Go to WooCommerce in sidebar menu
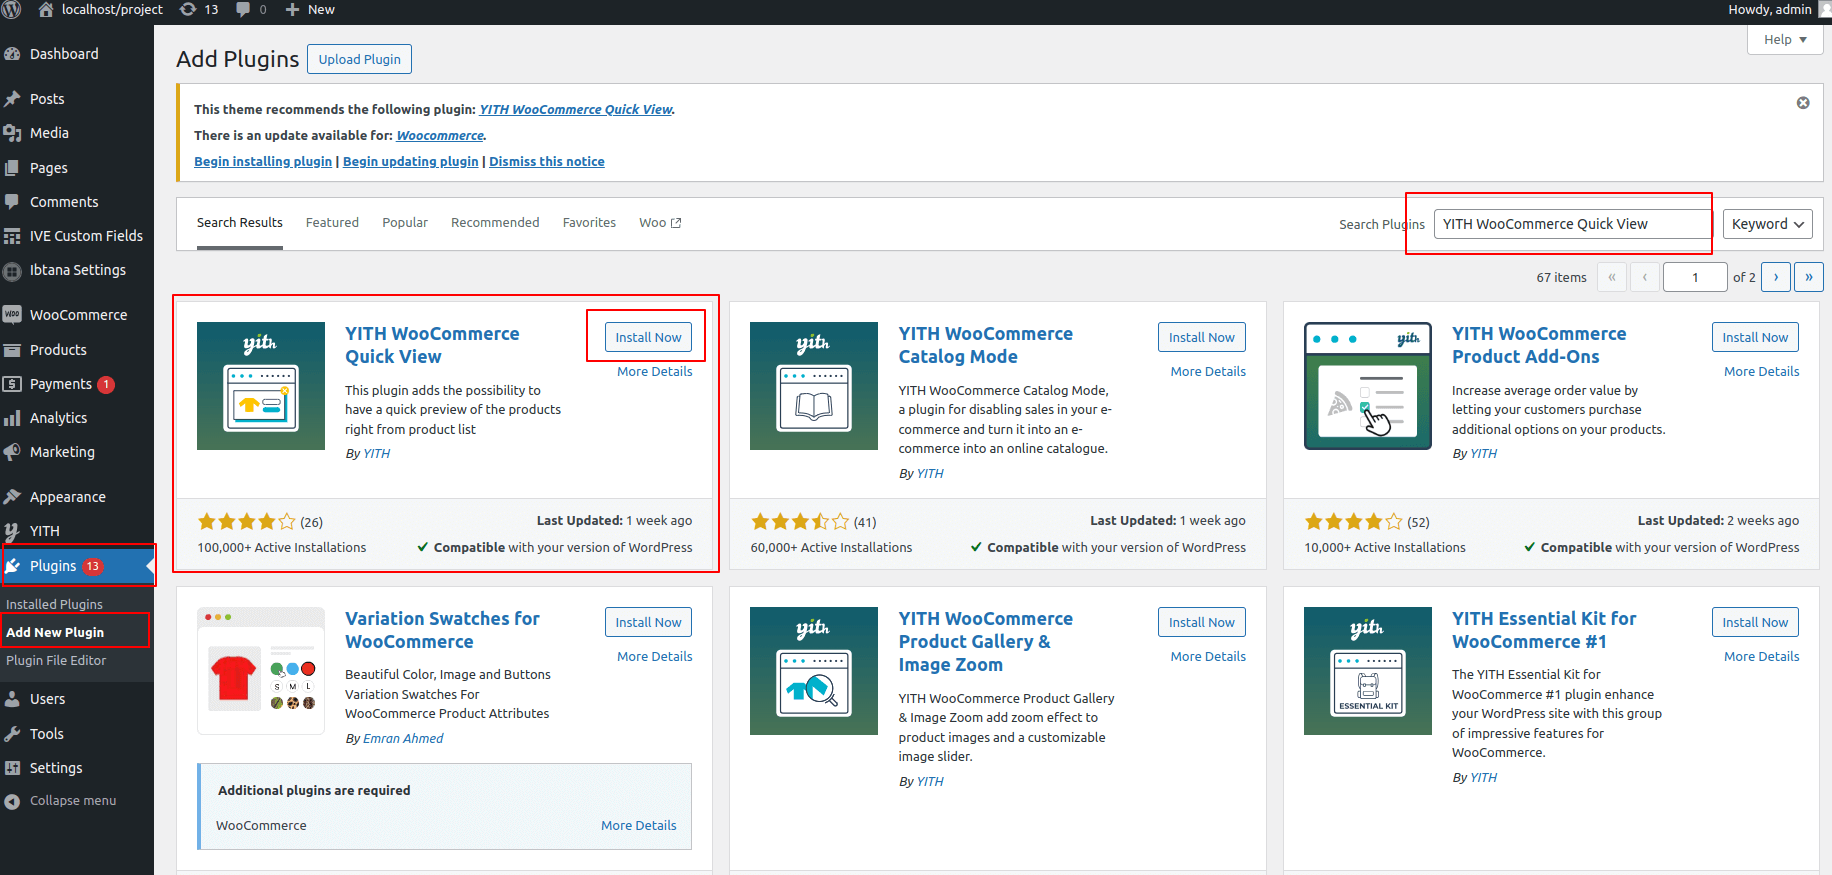 [x=78, y=315]
